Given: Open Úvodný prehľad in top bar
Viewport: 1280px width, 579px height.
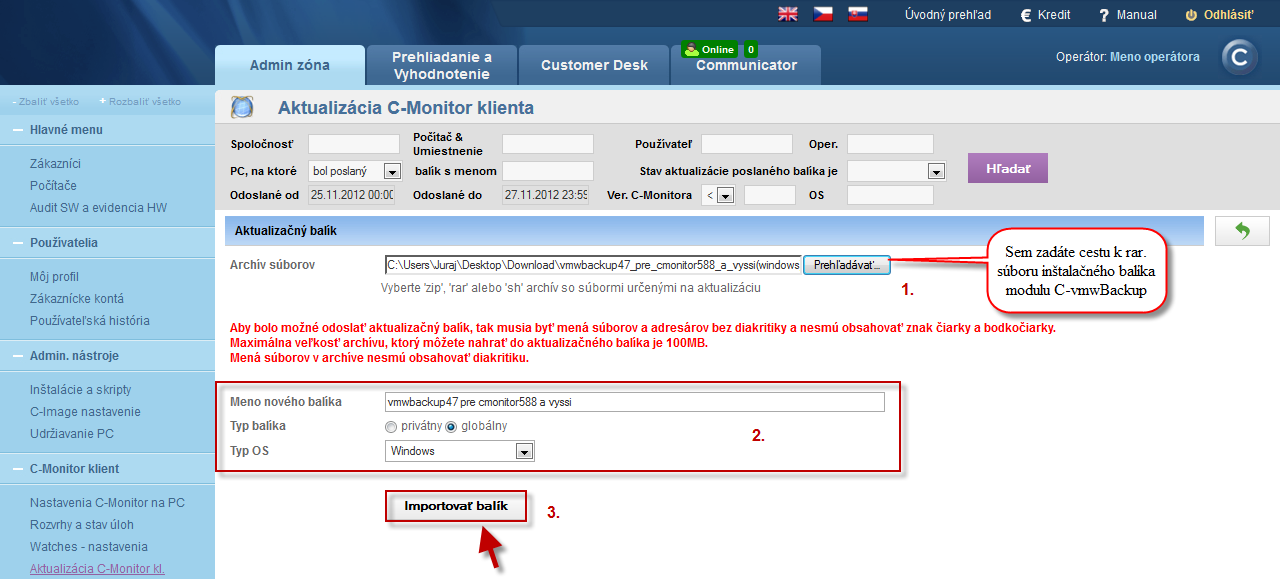Looking at the screenshot, I should 948,15.
